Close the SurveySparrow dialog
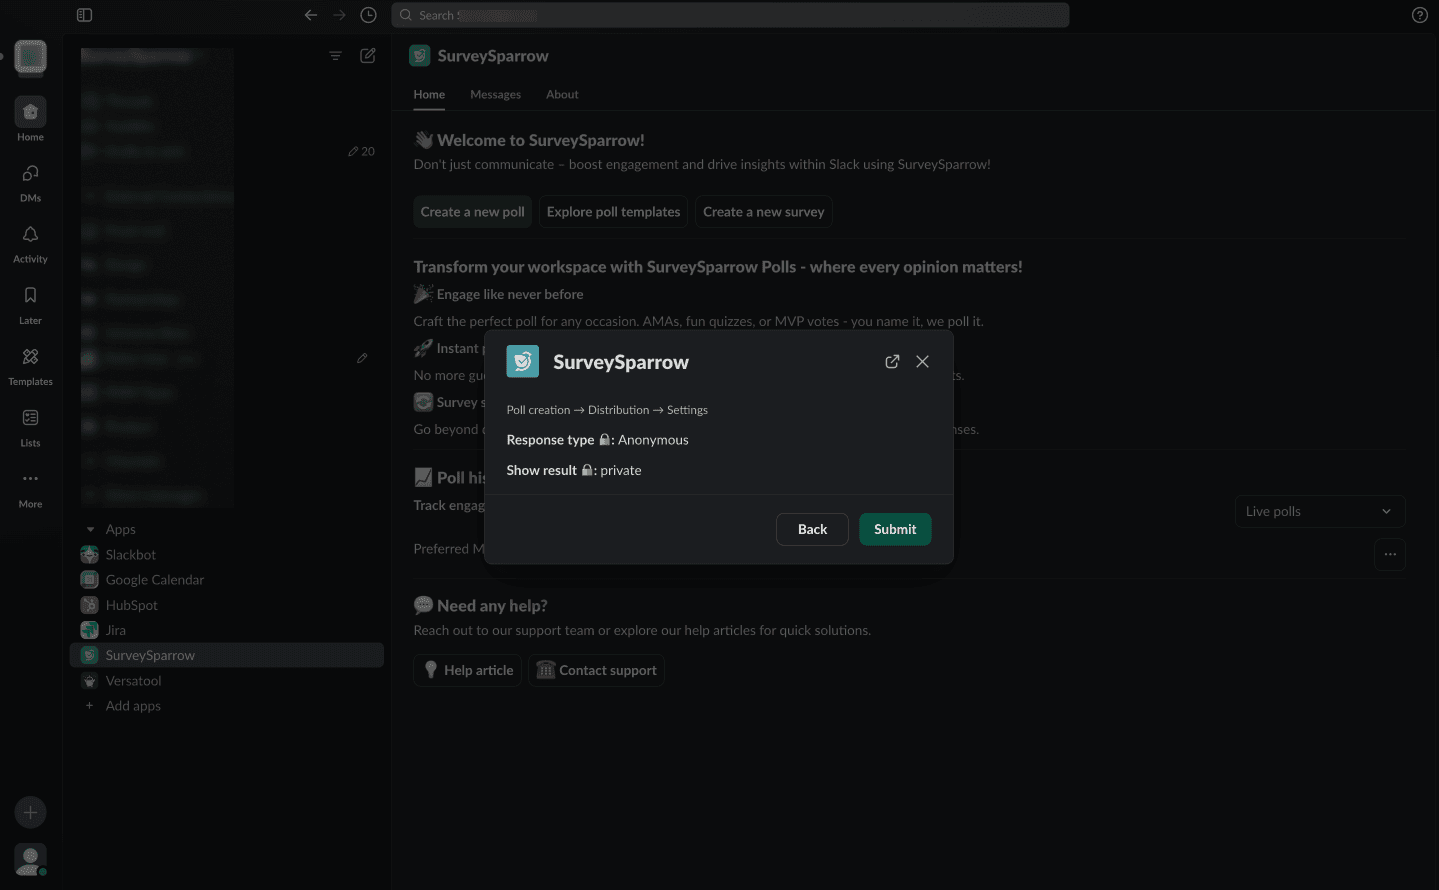 922,362
